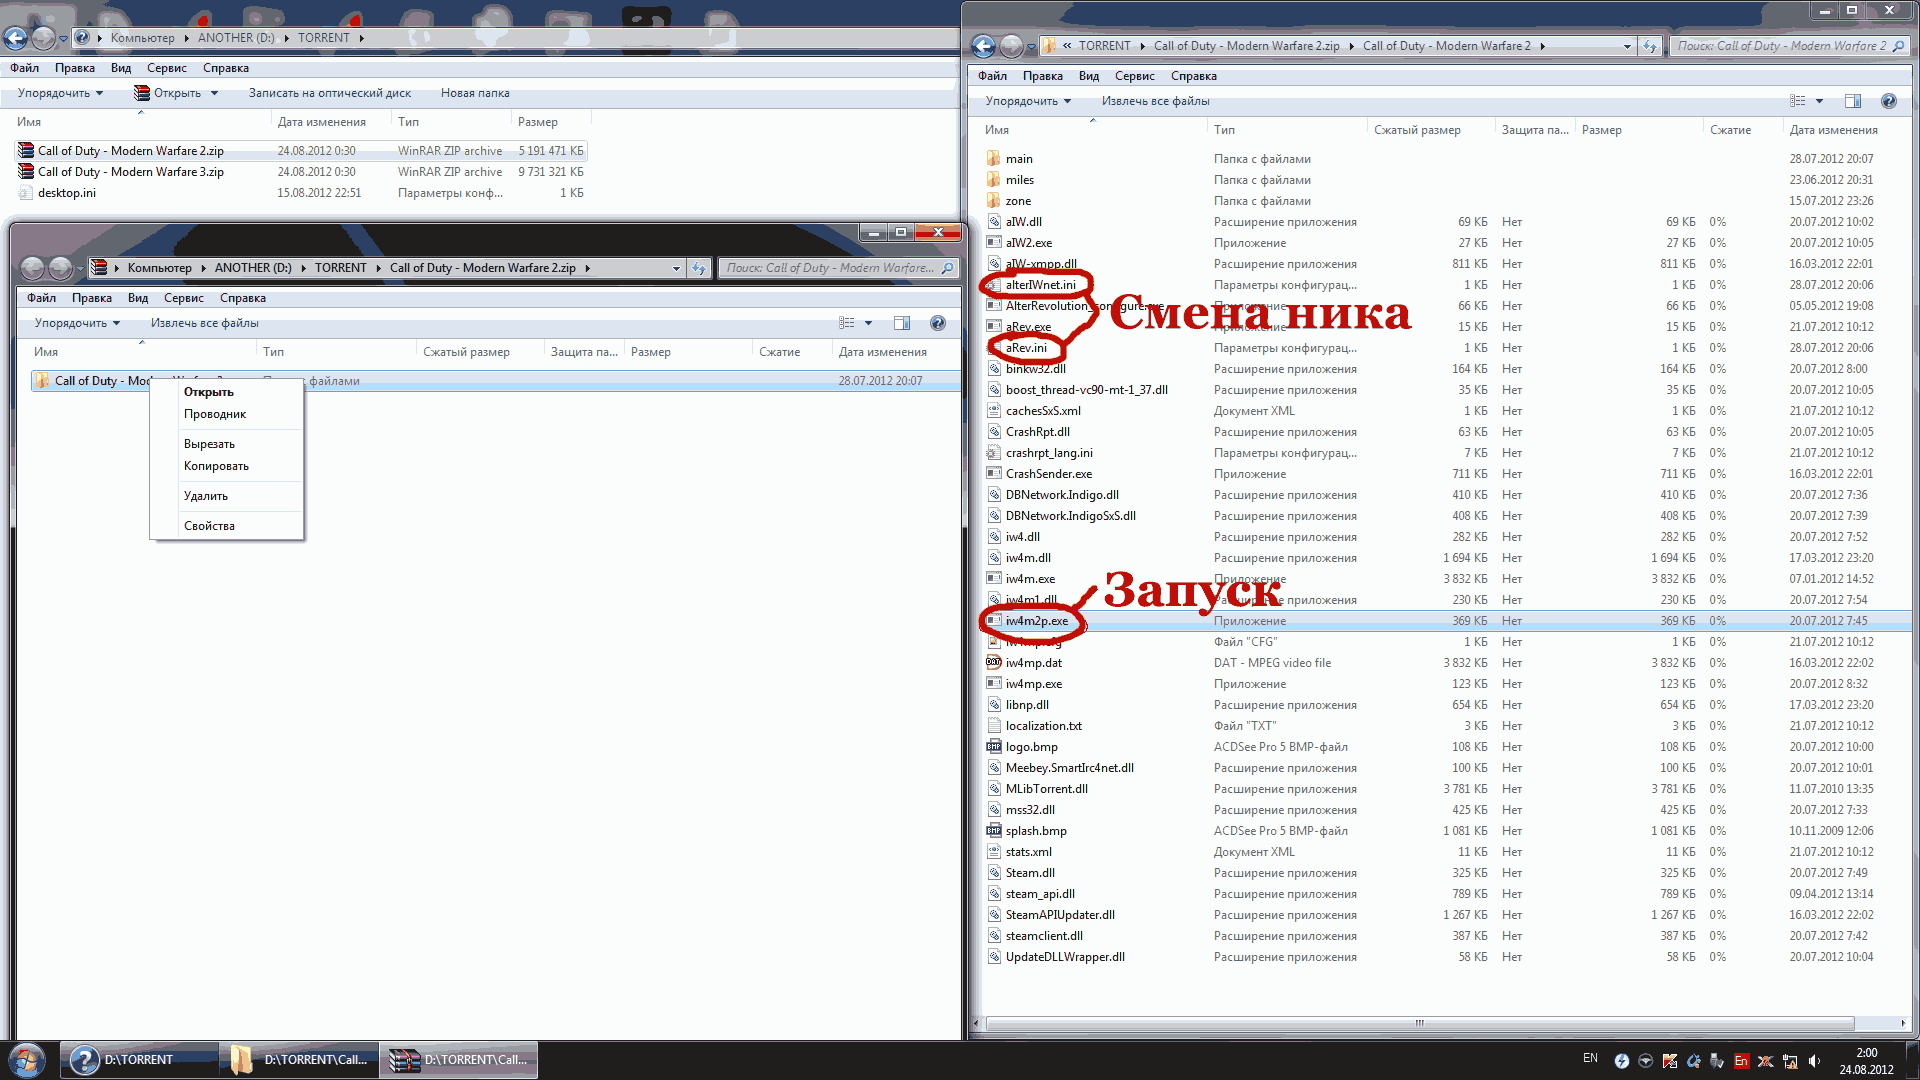
Task: Click search field in right window
Action: click(x=1780, y=46)
